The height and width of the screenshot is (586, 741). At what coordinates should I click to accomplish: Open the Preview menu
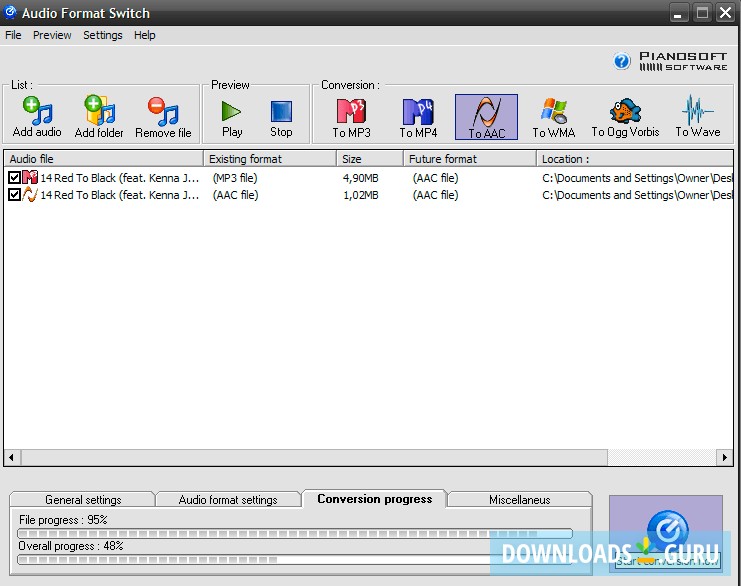pos(52,35)
